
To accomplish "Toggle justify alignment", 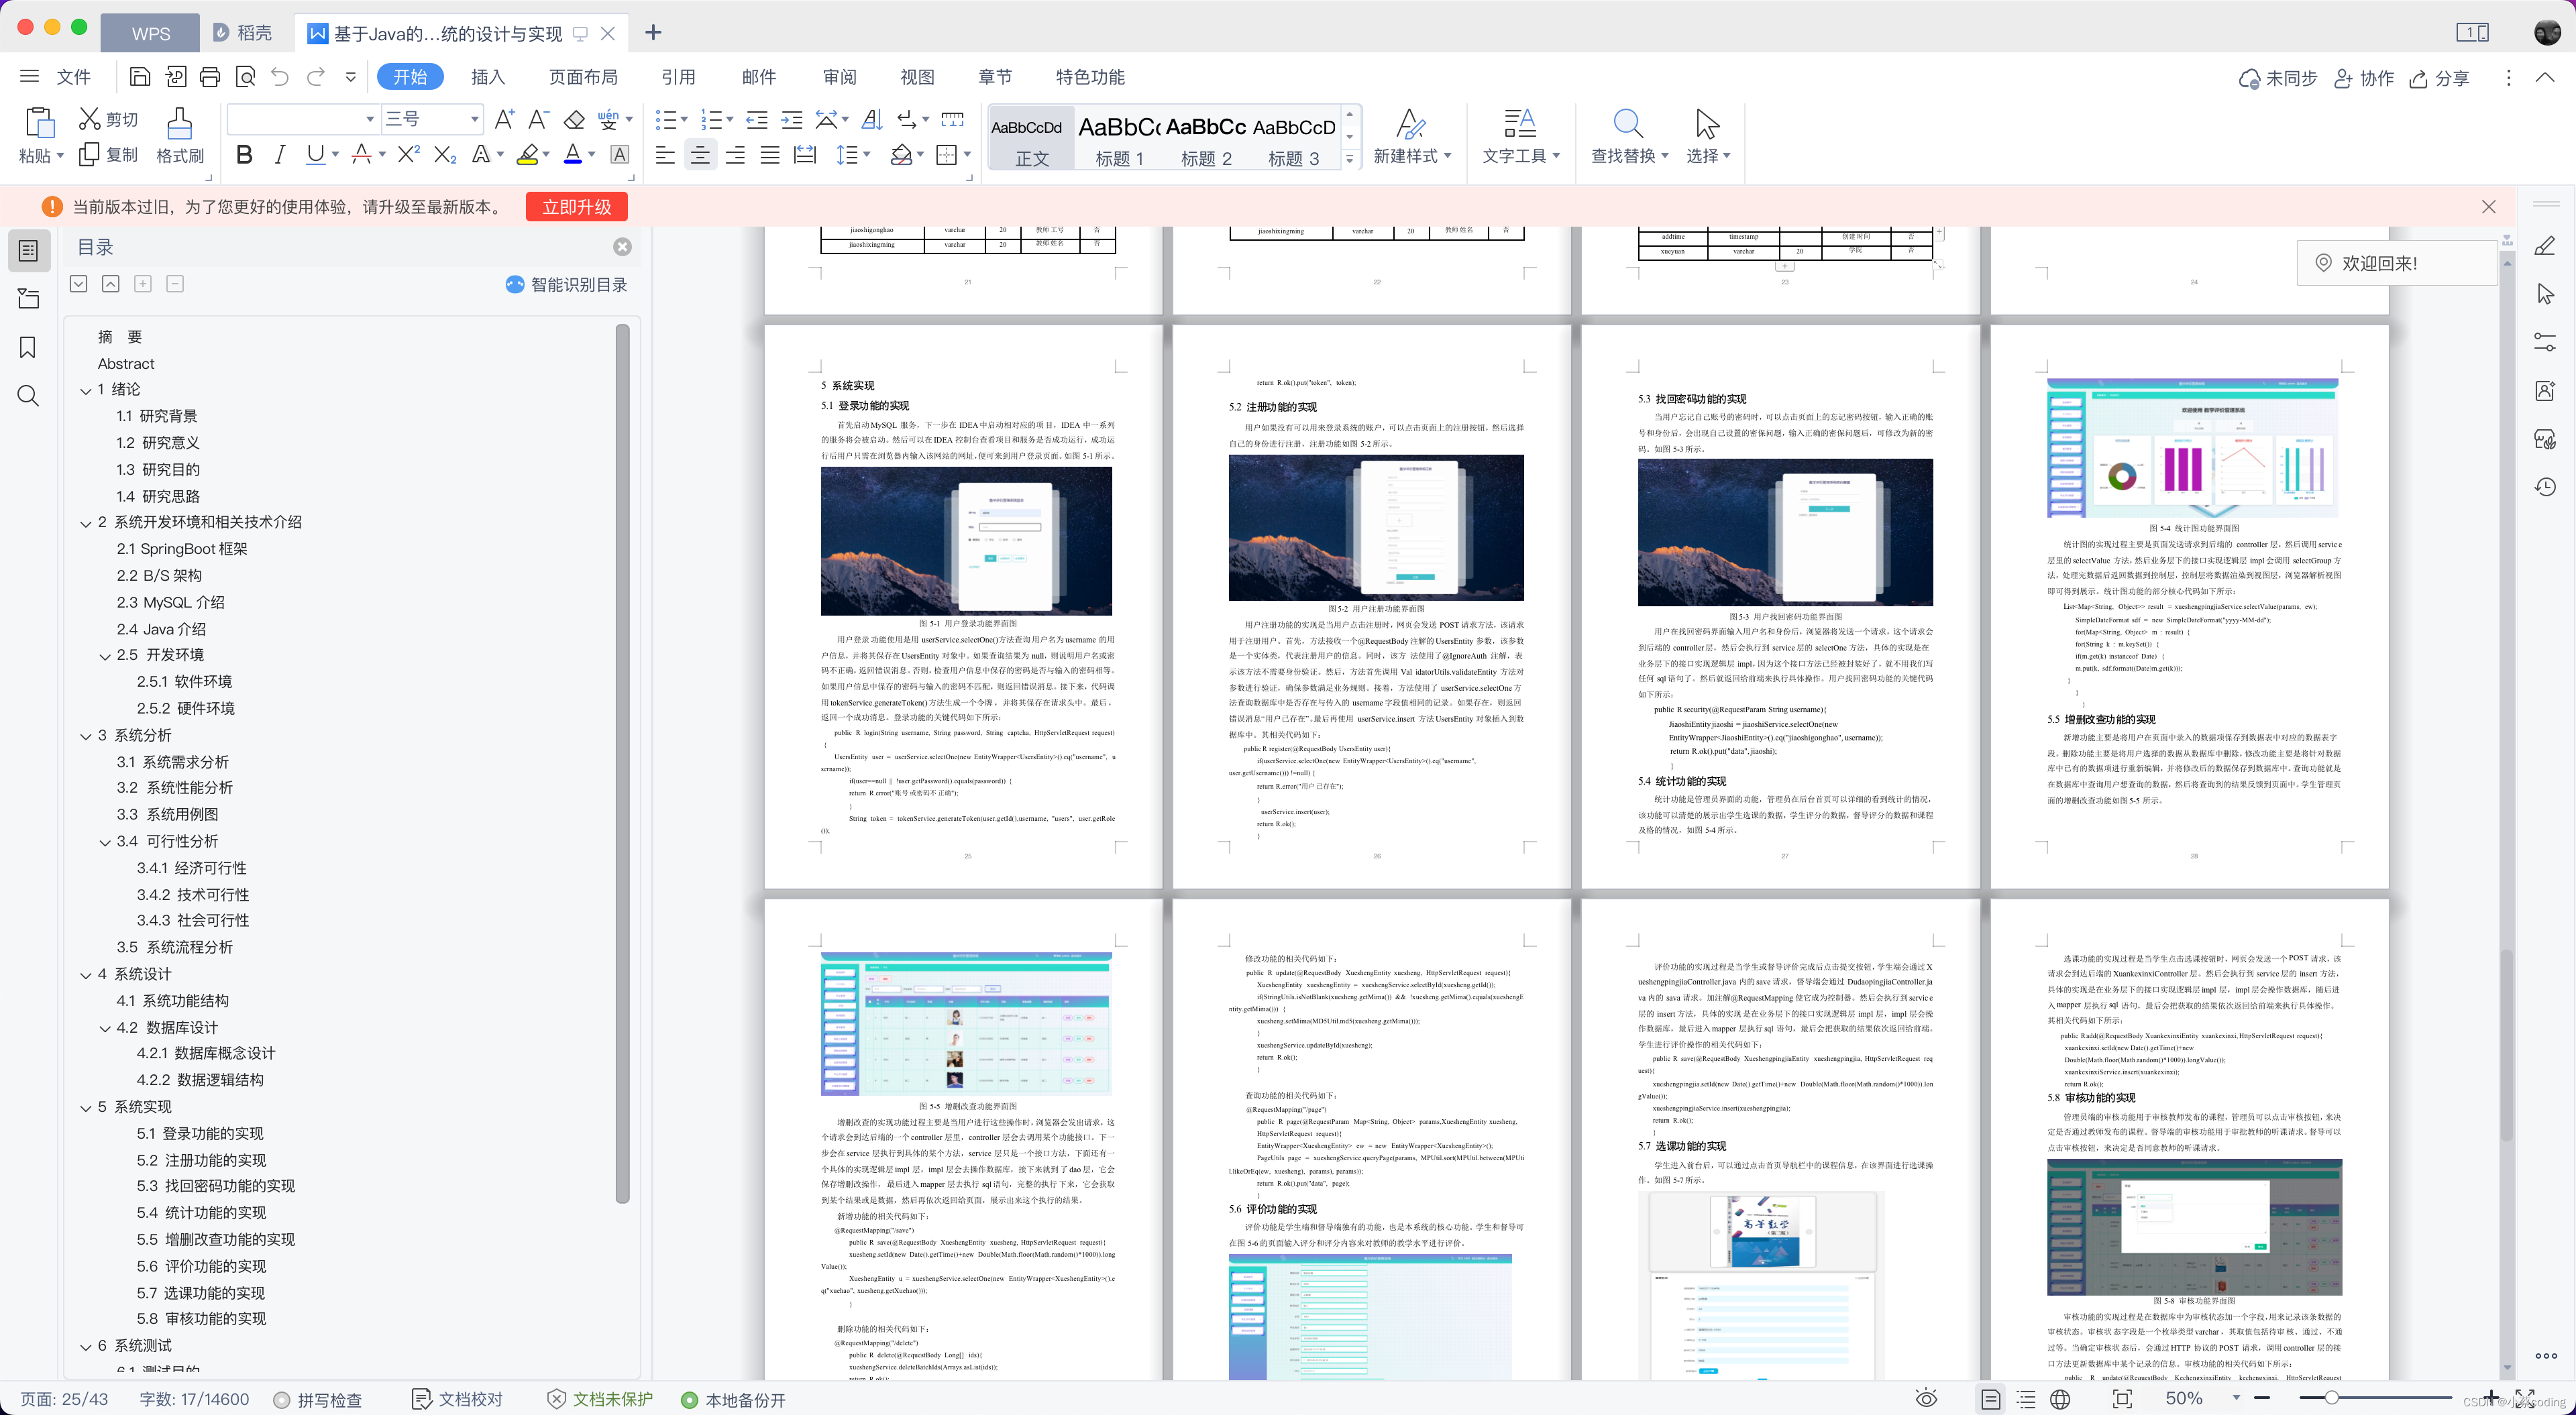I will click(770, 155).
